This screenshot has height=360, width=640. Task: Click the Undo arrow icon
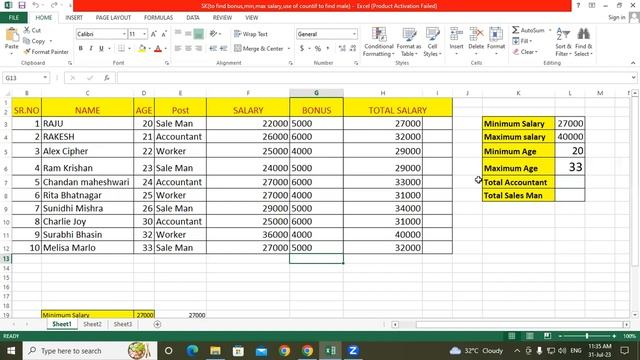36,6
